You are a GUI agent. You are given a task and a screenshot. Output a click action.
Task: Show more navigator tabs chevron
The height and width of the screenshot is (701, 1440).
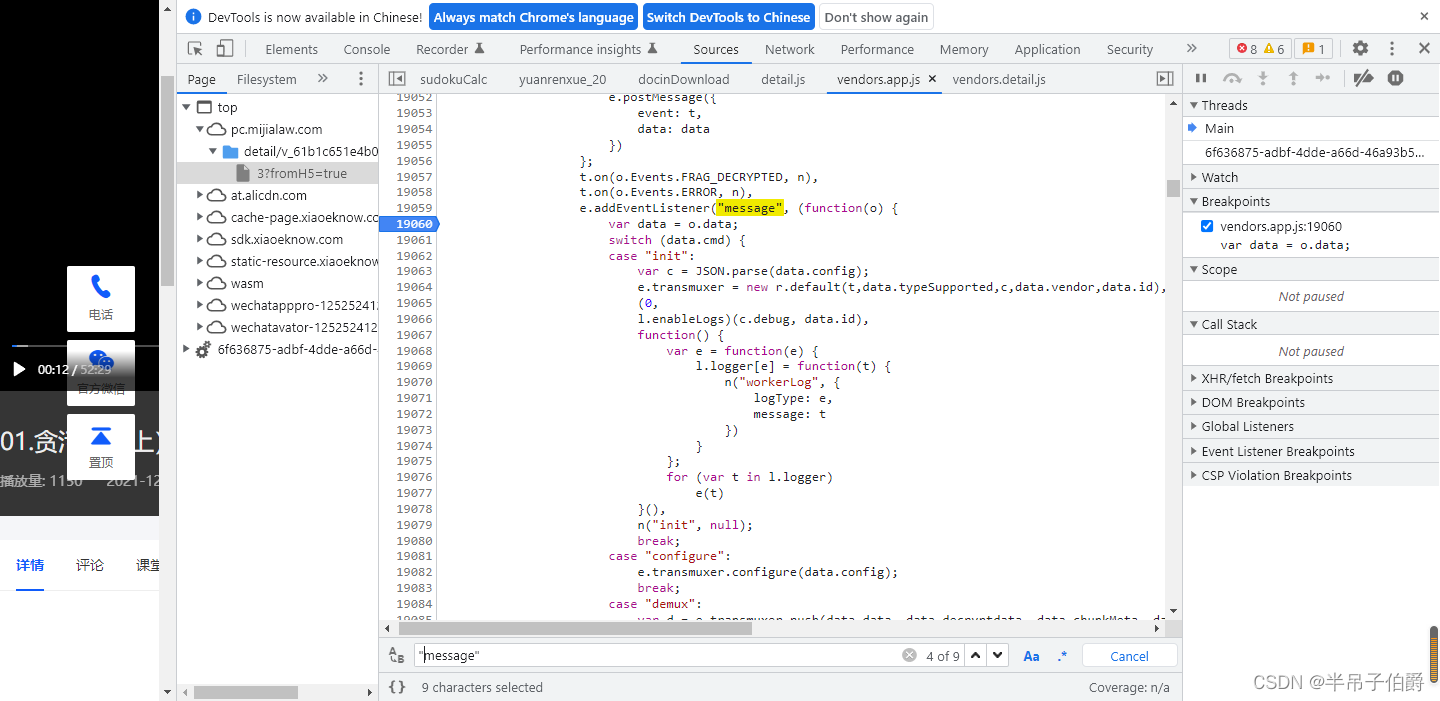[322, 78]
